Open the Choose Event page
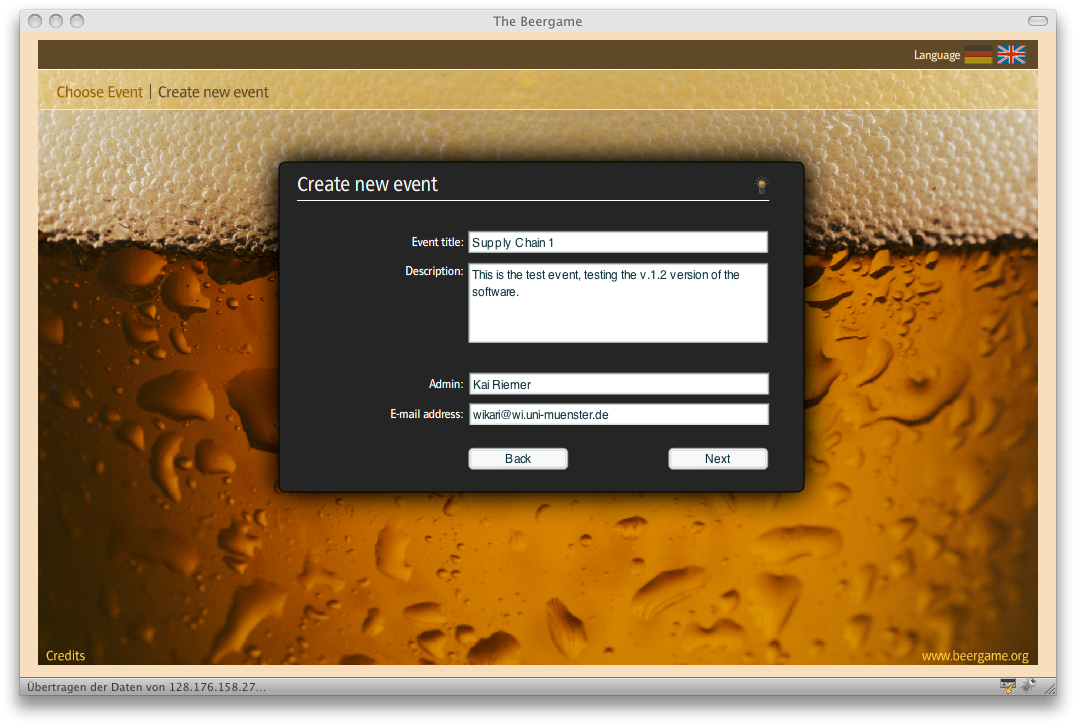 point(100,92)
